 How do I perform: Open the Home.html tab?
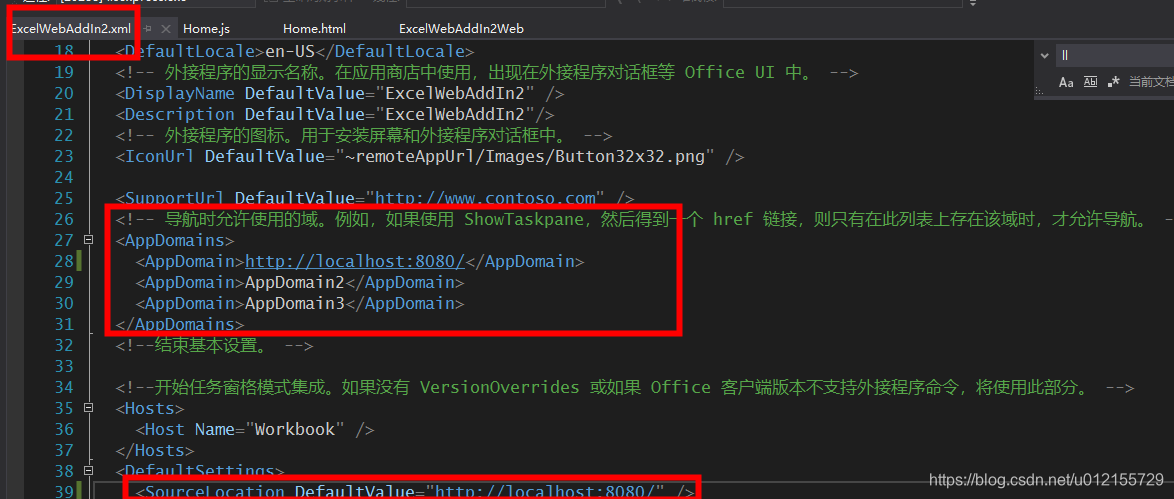314,28
